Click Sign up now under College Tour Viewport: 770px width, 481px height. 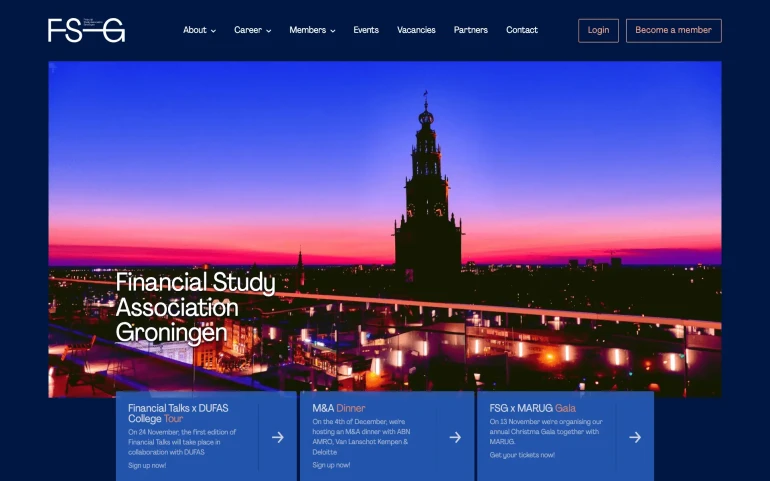[x=147, y=465]
